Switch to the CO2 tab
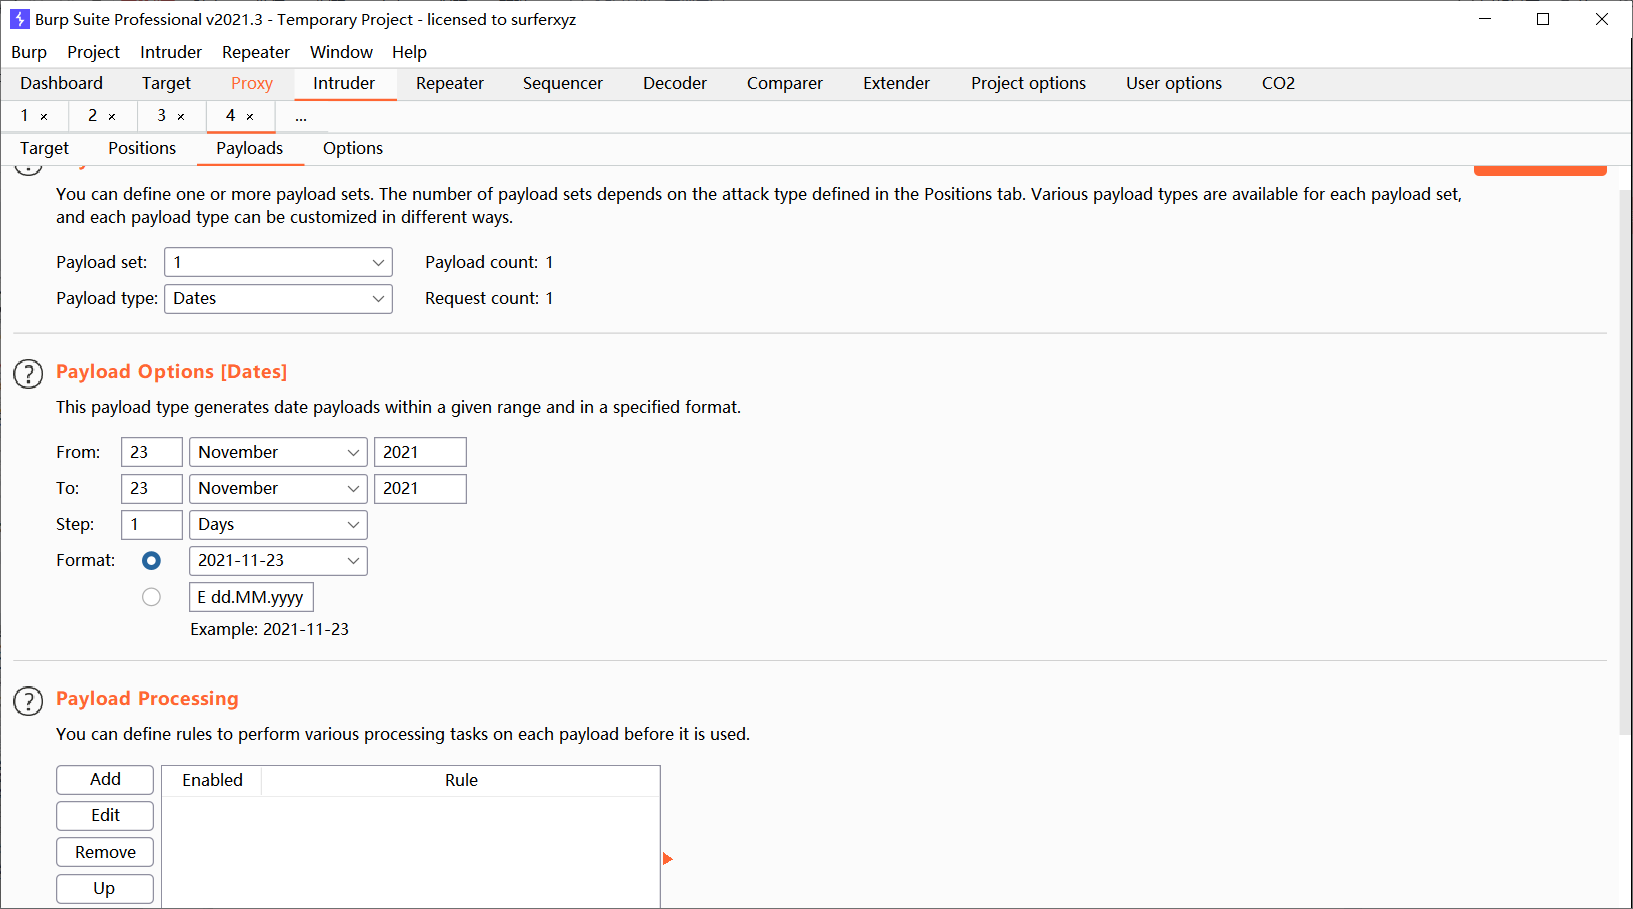The width and height of the screenshot is (1633, 909). pos(1278,84)
